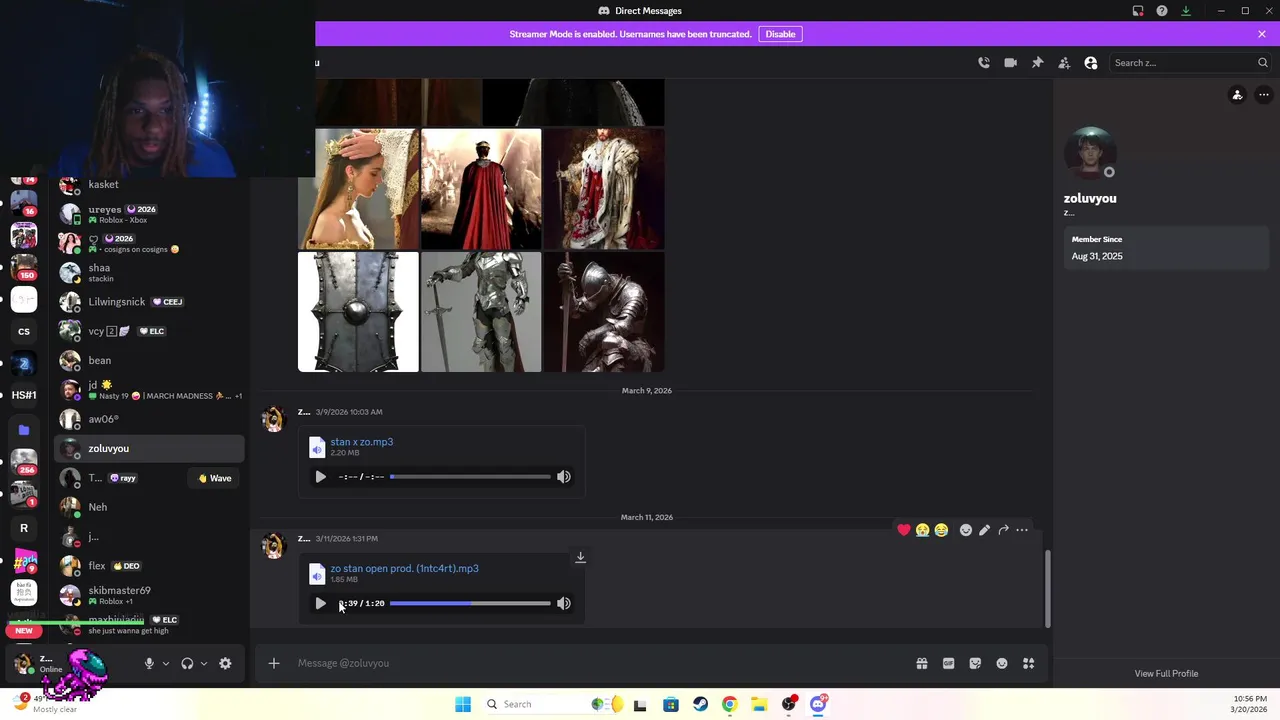React with the red heart emoji
This screenshot has width=1280, height=720.
pos(904,530)
